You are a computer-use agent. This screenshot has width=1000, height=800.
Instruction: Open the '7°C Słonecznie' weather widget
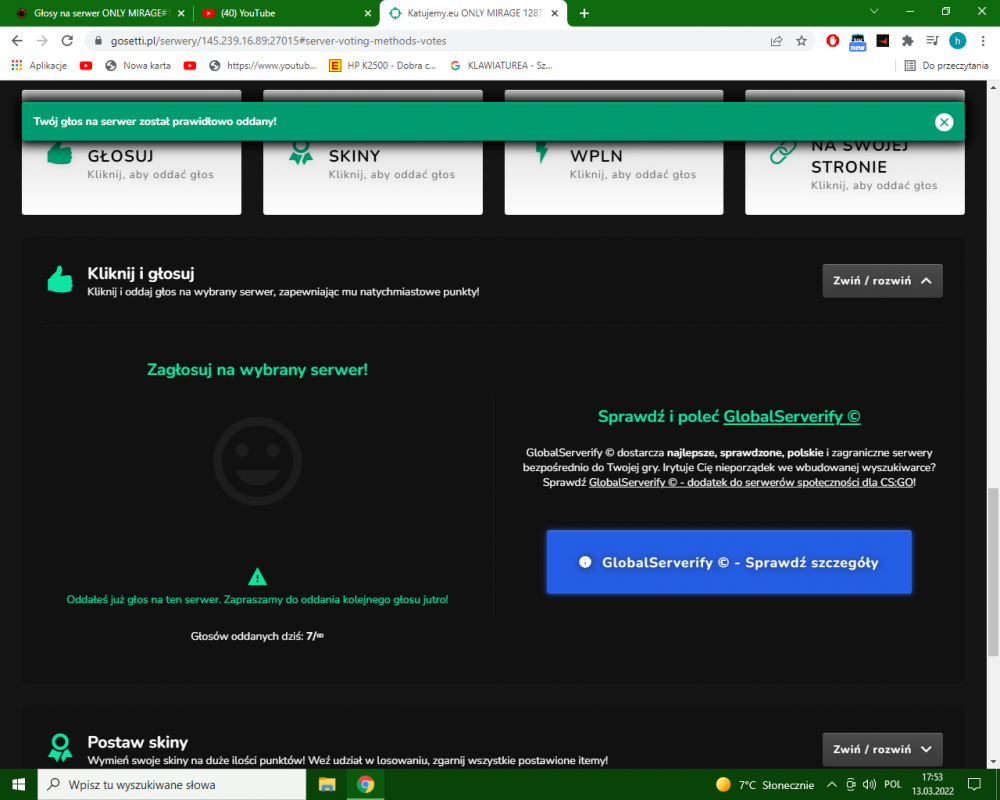tap(765, 785)
